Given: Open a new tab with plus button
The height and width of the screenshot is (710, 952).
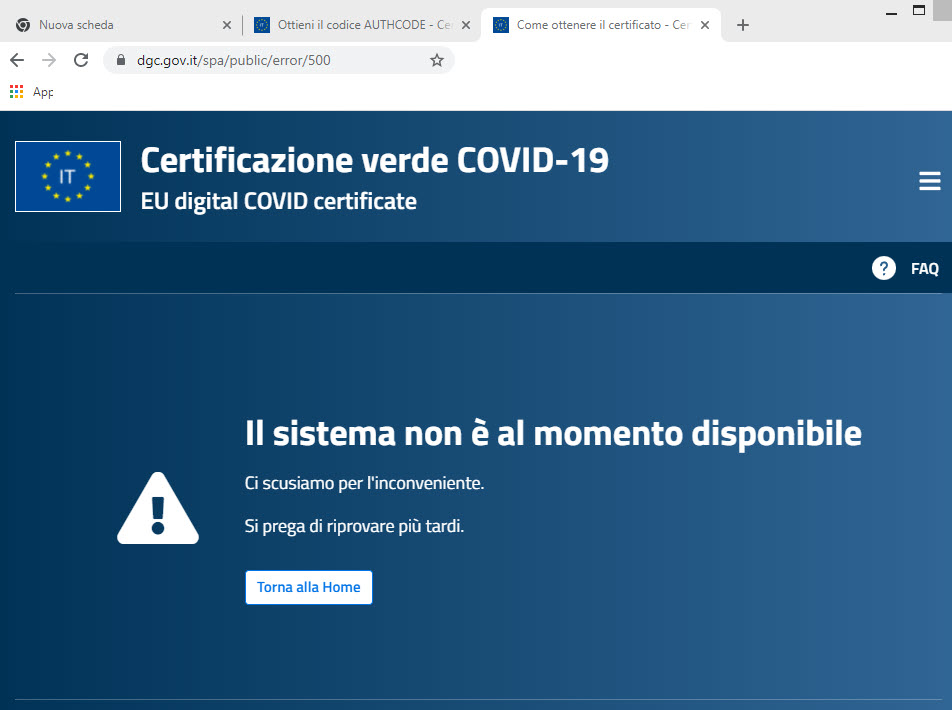Looking at the screenshot, I should [743, 25].
